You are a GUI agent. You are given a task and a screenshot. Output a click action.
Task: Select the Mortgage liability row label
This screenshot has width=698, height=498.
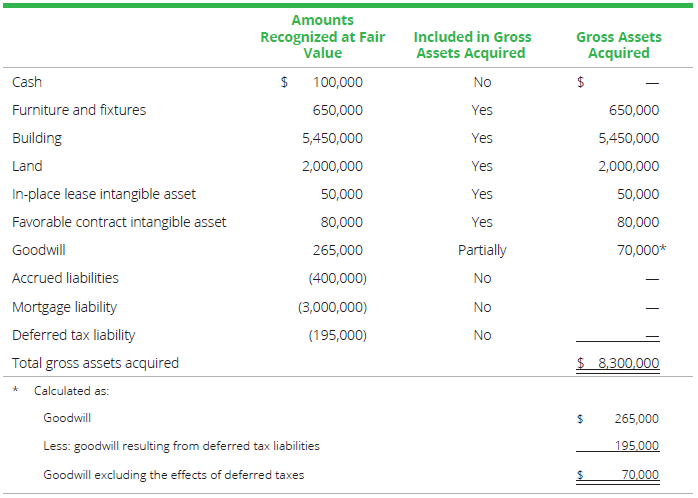[64, 307]
